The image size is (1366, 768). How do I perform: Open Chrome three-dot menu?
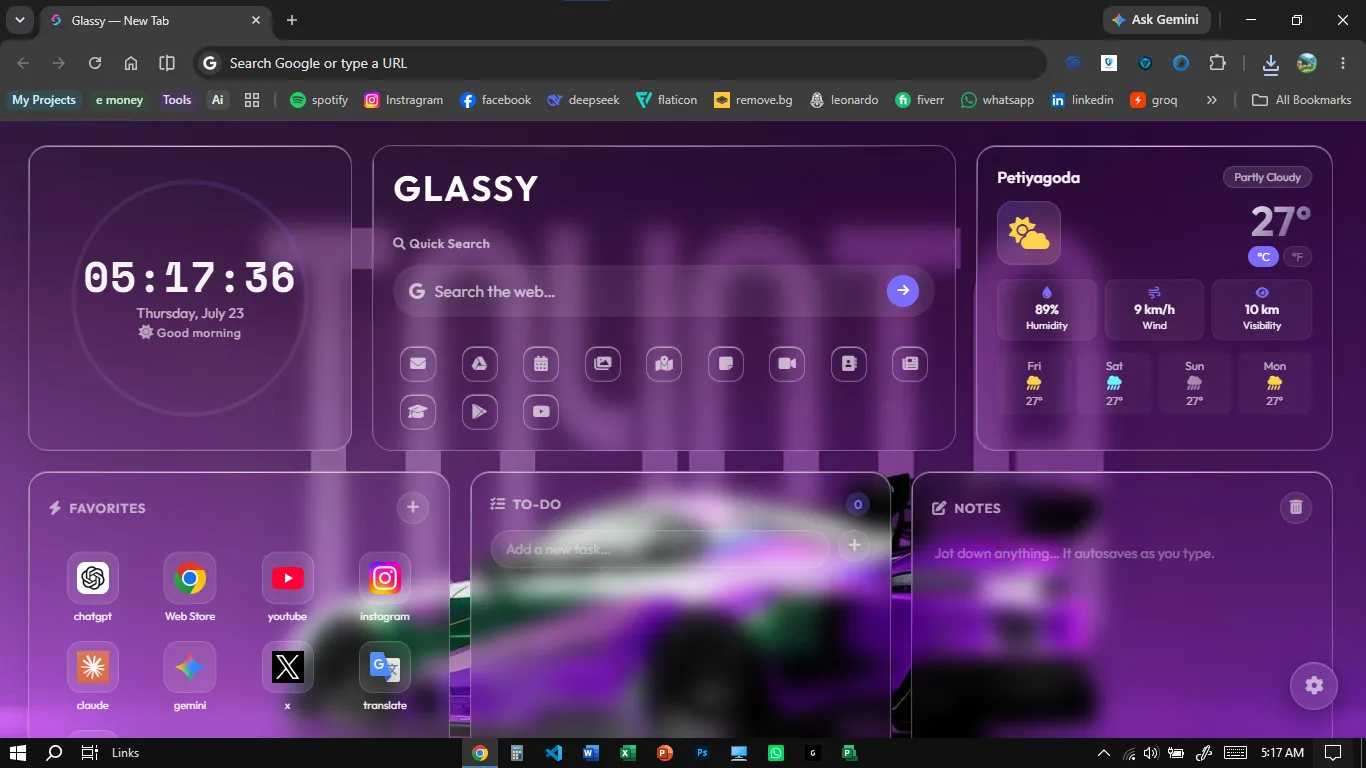coord(1343,63)
